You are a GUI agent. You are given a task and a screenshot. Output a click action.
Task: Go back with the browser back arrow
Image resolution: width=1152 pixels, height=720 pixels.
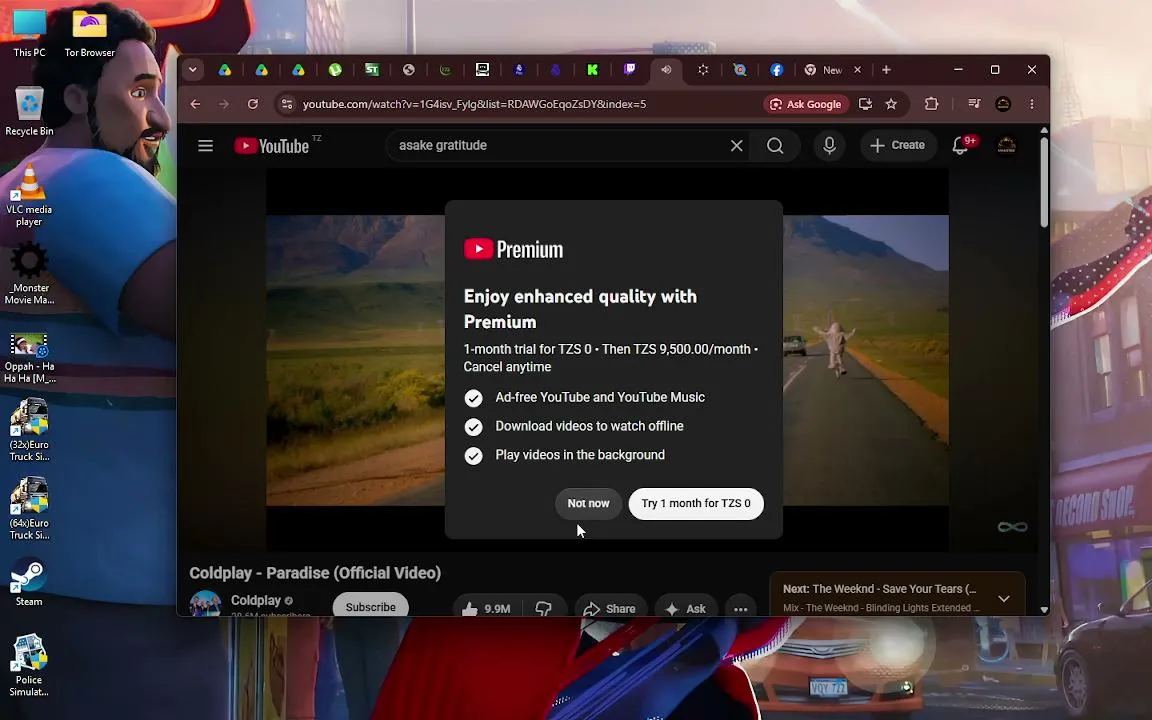[x=195, y=104]
